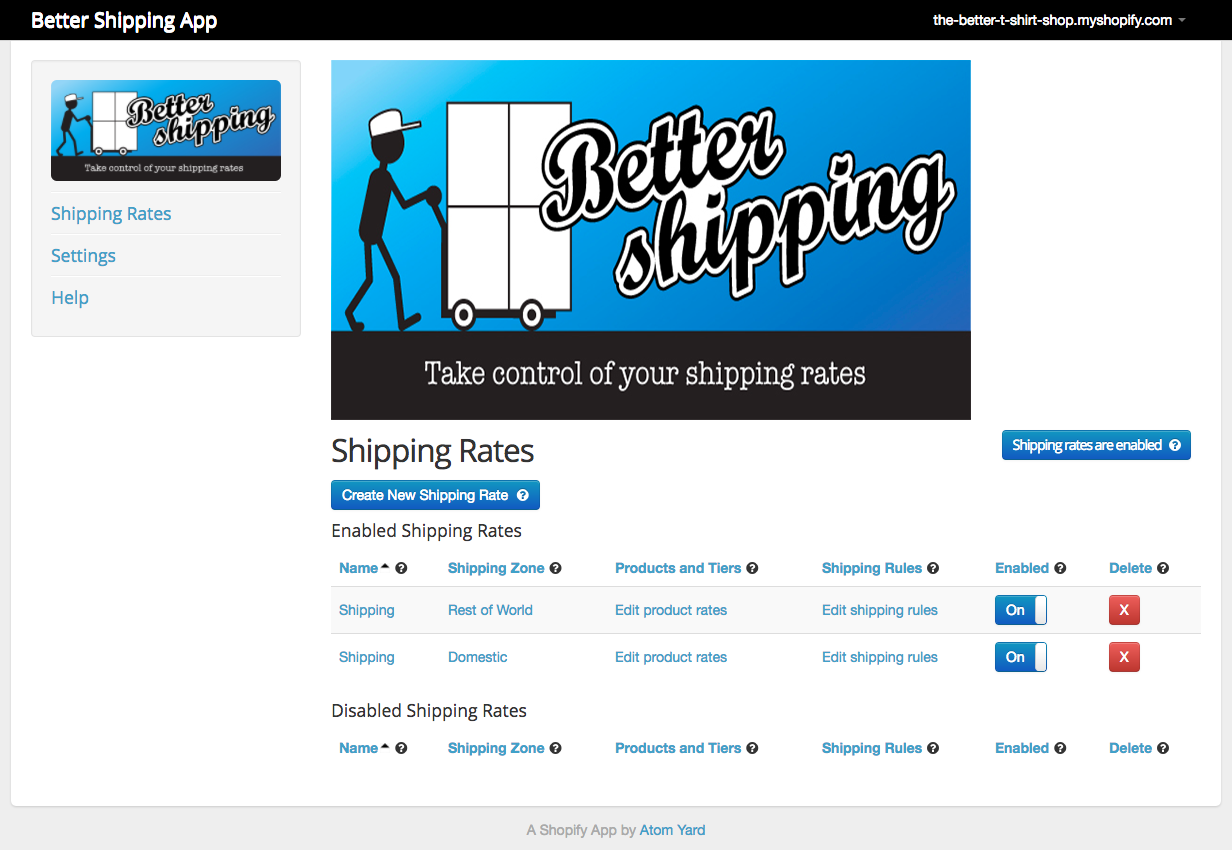Sort Disabled table by Name
Viewport: 1232px width, 850px height.
[358, 748]
